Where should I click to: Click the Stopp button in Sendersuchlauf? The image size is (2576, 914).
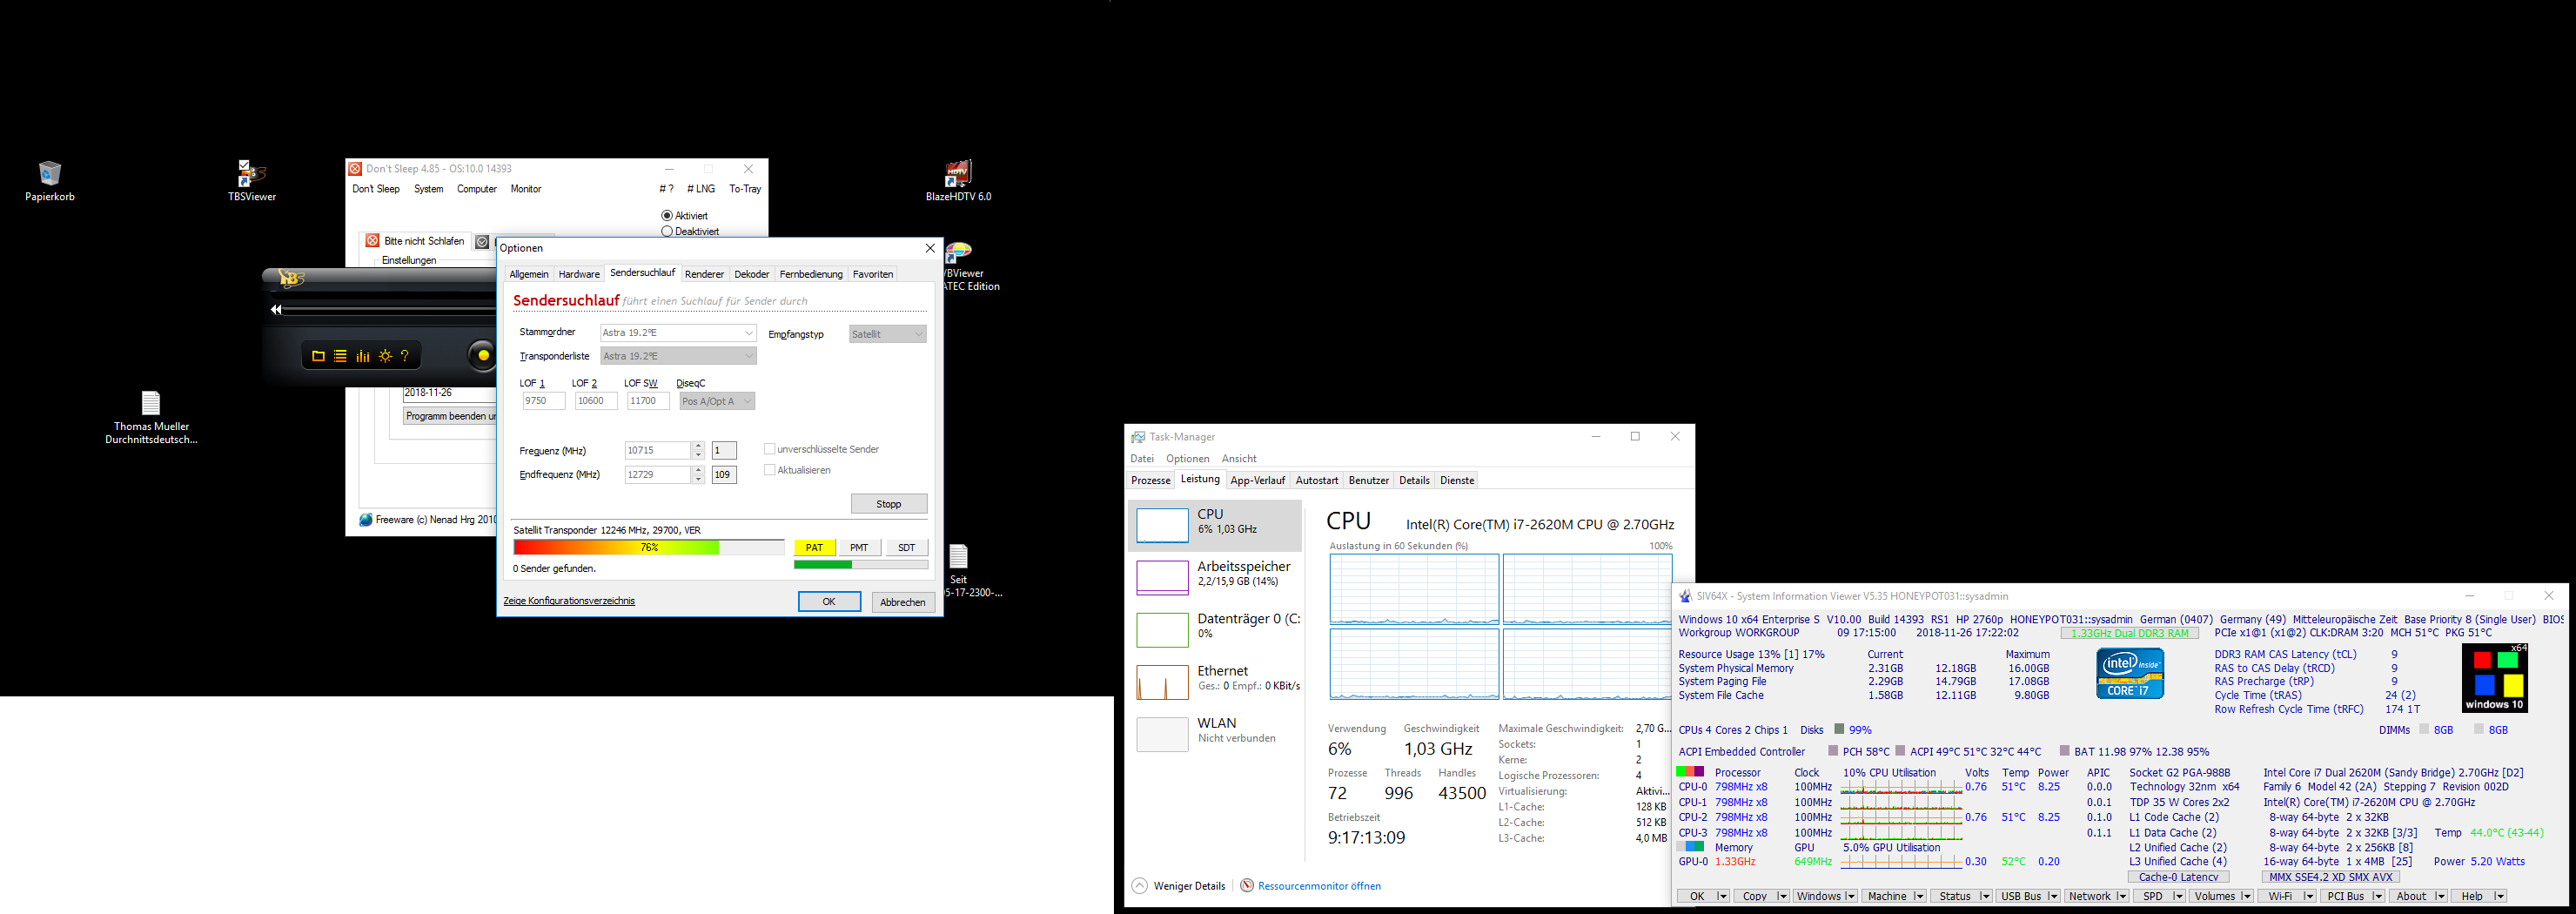889,504
